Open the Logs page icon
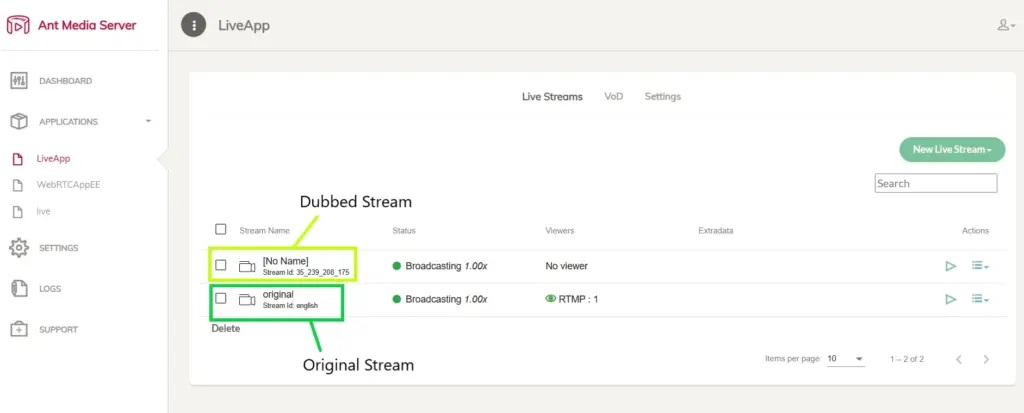Image resolution: width=1024 pixels, height=413 pixels. [19, 289]
